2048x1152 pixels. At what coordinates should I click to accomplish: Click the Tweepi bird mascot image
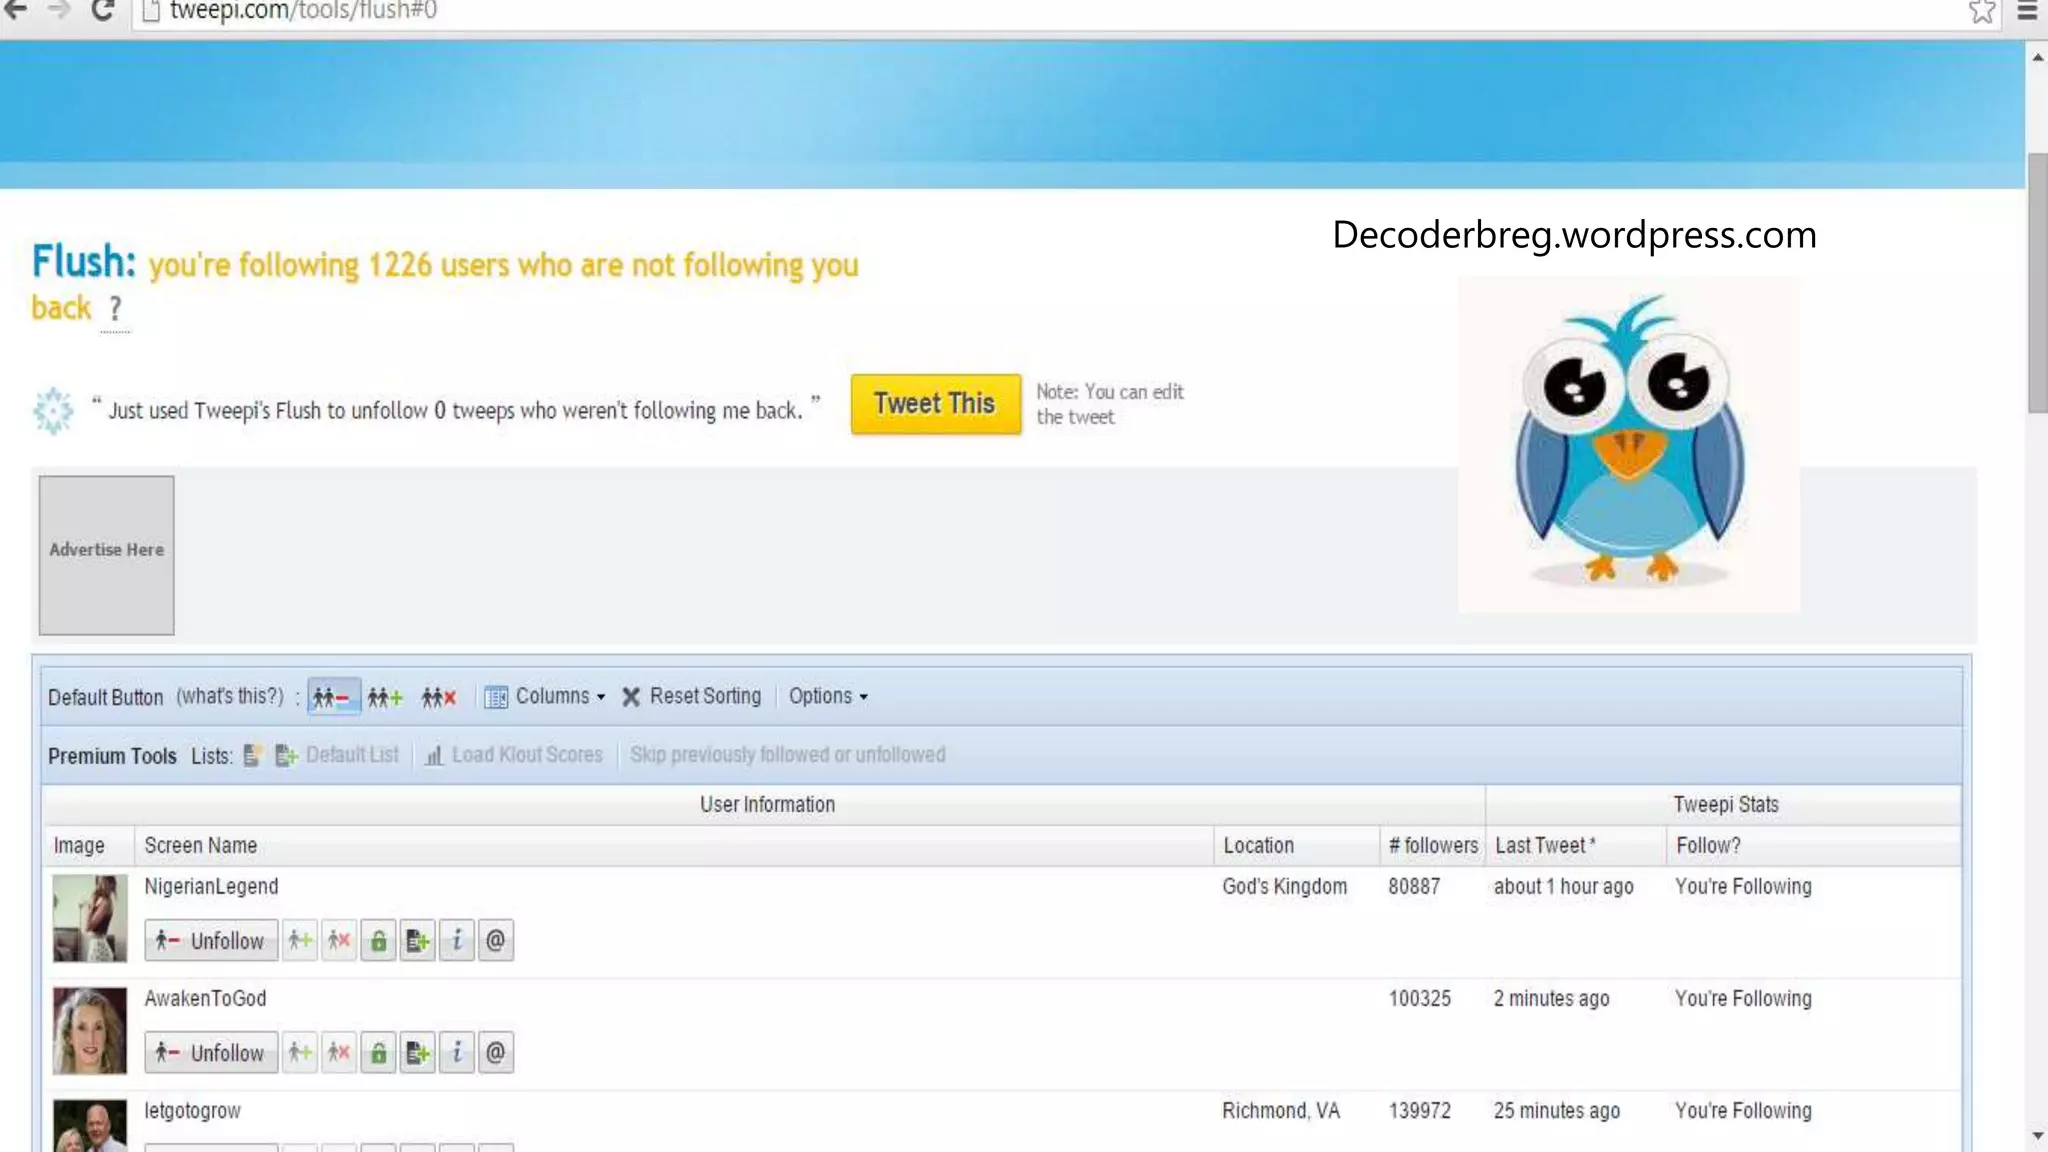[1628, 445]
